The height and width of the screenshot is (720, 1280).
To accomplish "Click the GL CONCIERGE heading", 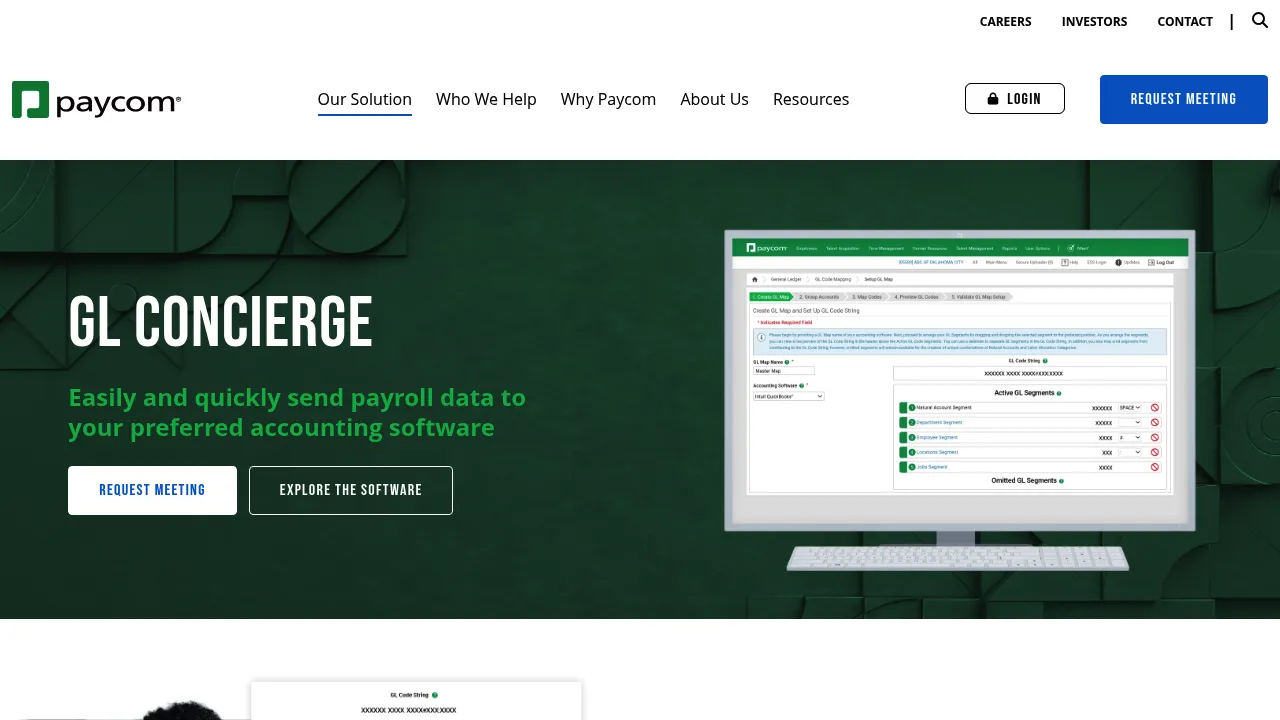I will click(x=220, y=322).
